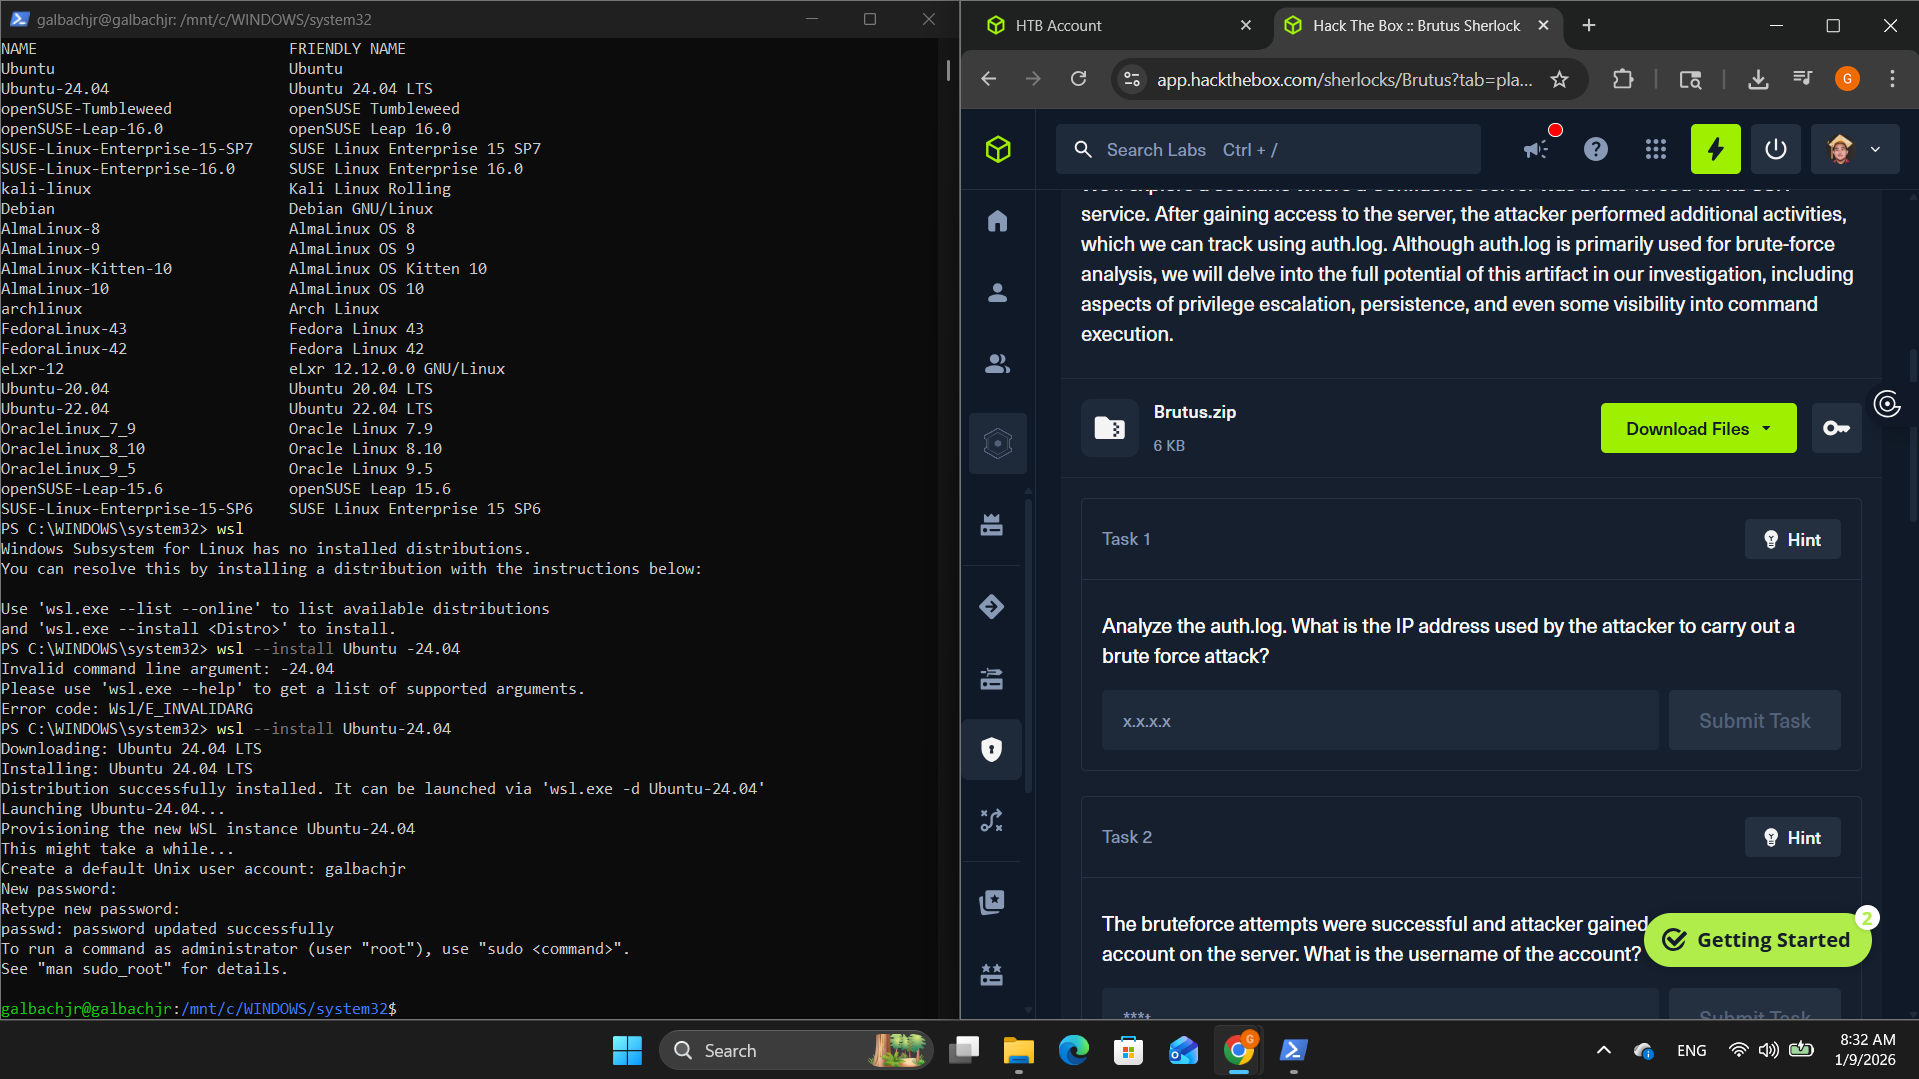The width and height of the screenshot is (1919, 1079).
Task: Open the starred collection sidebar icon
Action: 992,902
